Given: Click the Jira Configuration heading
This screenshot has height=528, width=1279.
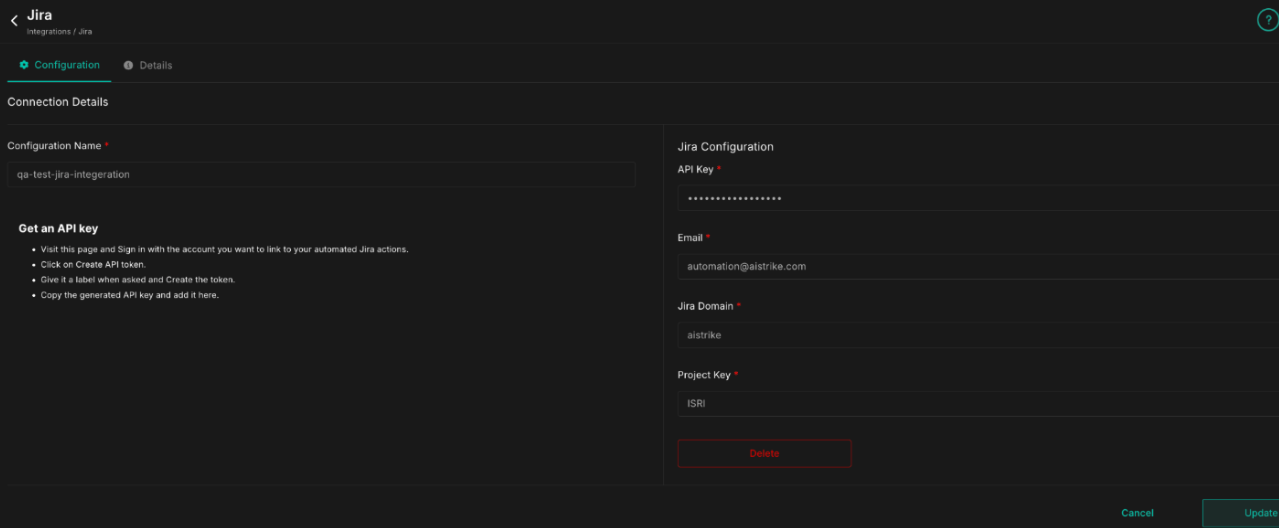Looking at the screenshot, I should pos(726,146).
